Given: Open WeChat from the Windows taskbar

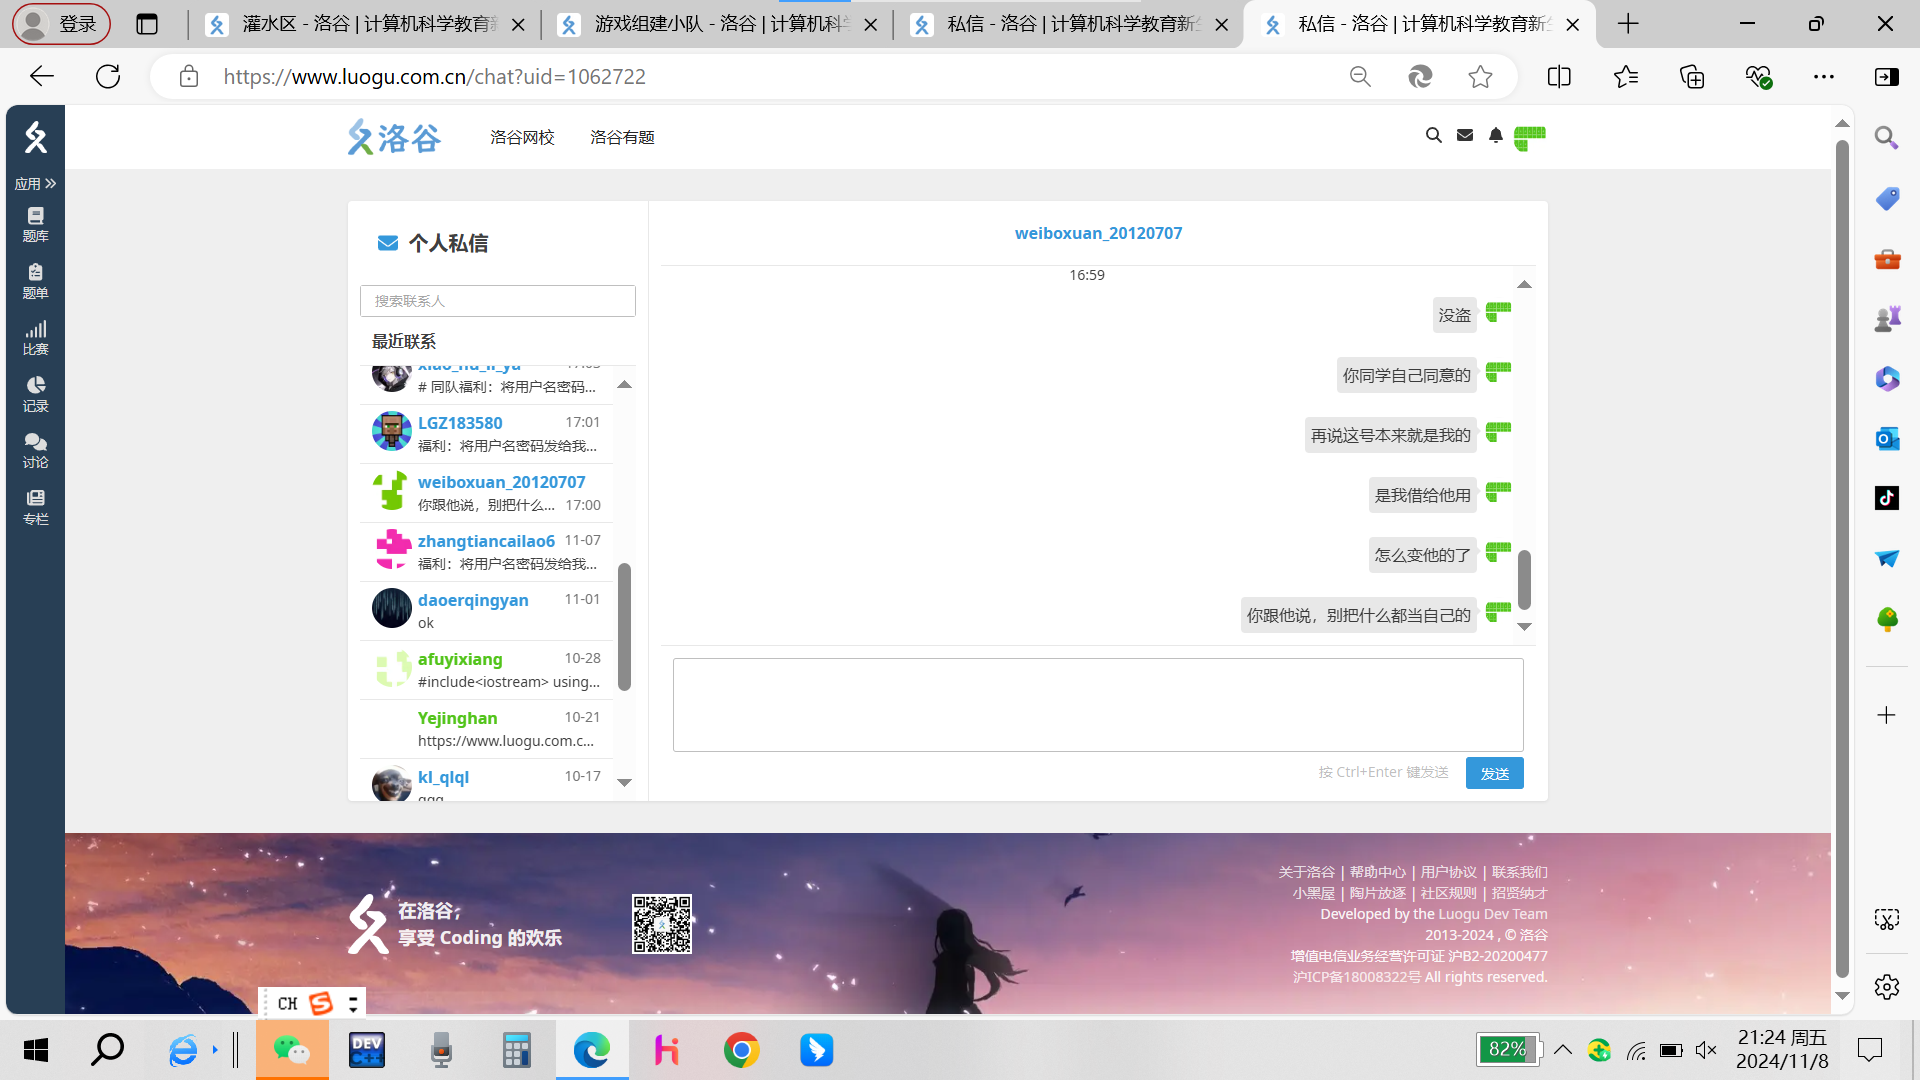Looking at the screenshot, I should click(x=291, y=1050).
